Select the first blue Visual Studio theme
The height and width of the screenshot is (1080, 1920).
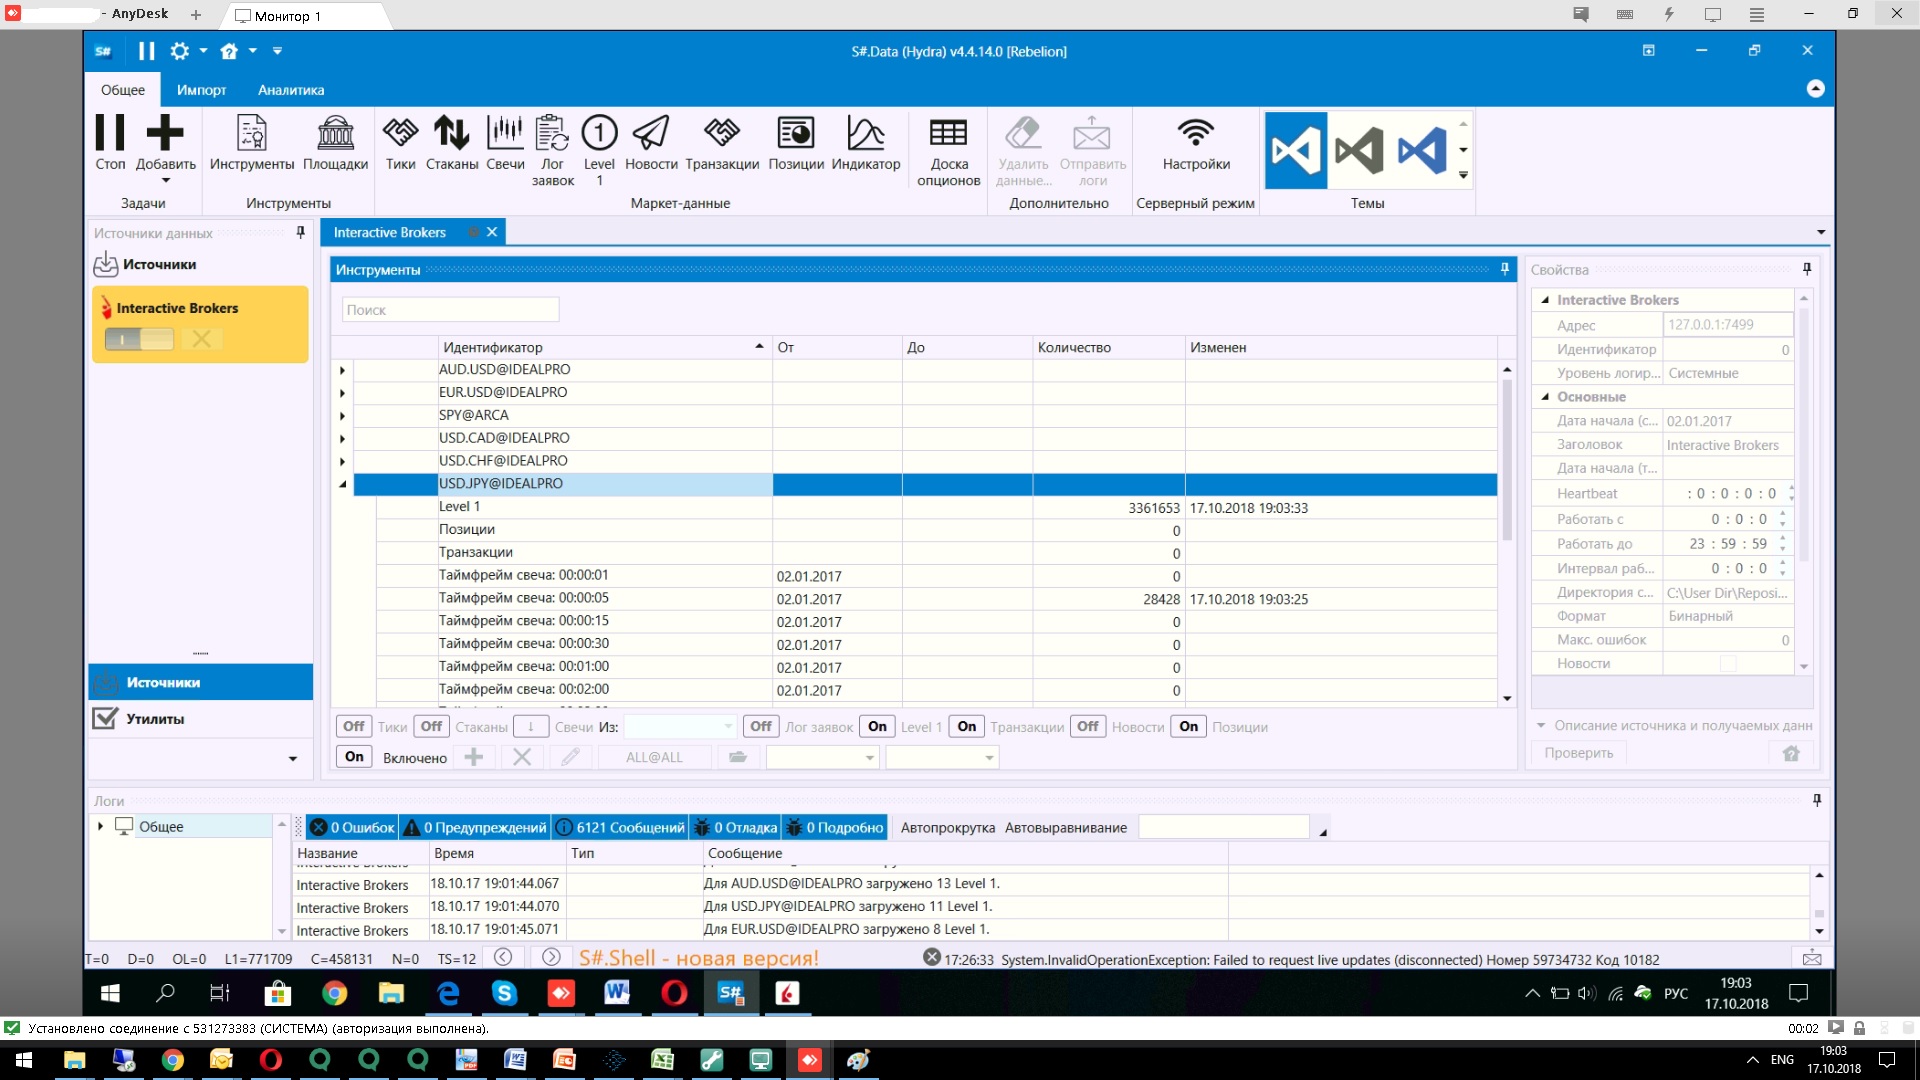click(x=1296, y=151)
